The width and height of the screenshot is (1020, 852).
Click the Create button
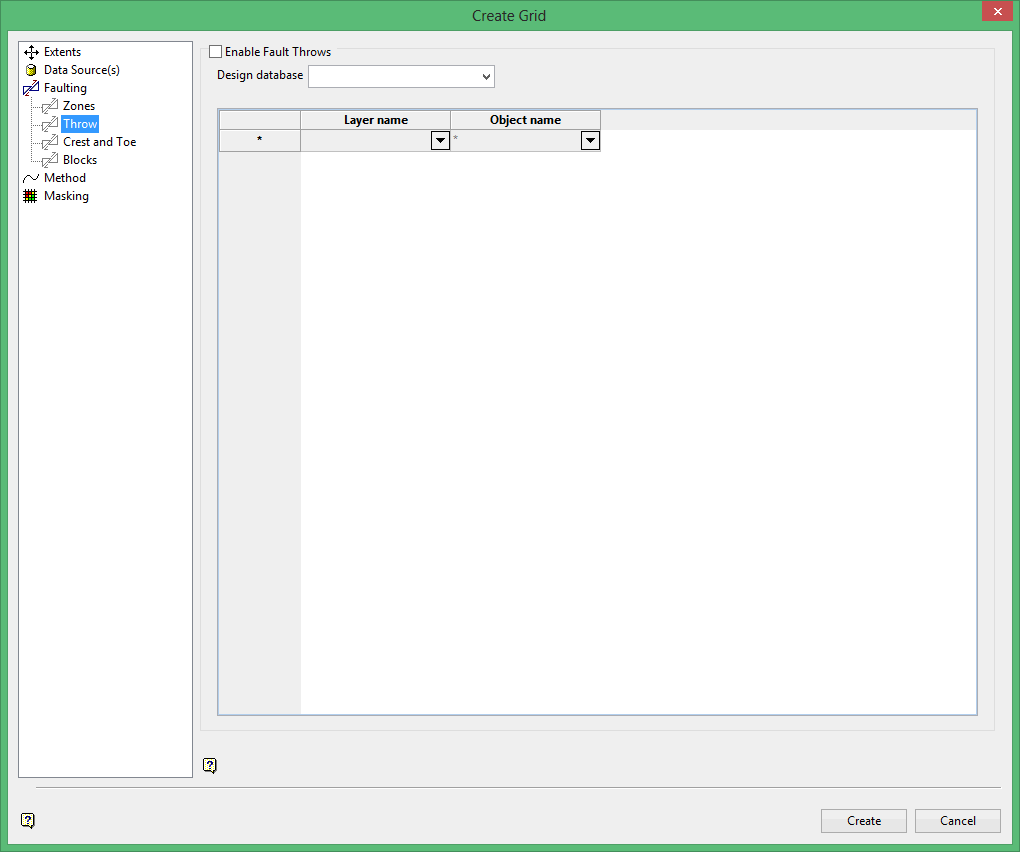click(864, 821)
